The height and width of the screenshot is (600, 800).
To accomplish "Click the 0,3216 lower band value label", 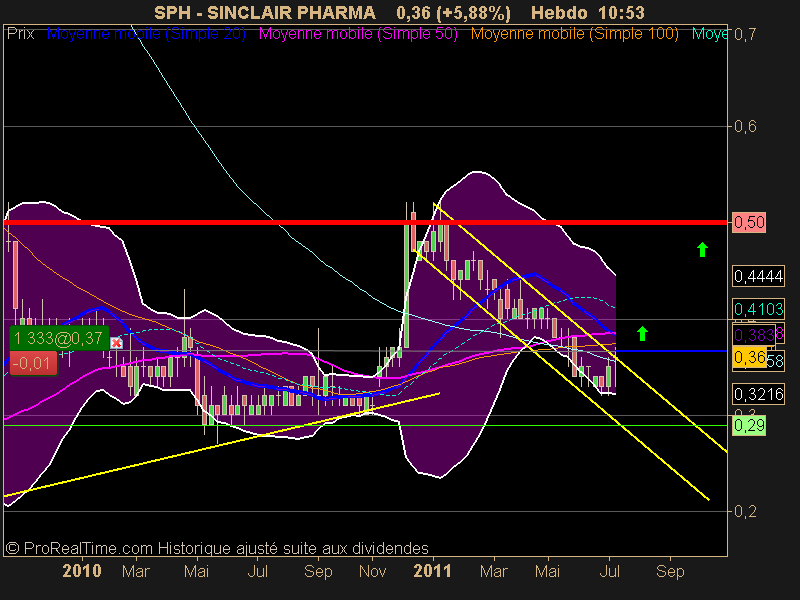I will point(758,394).
